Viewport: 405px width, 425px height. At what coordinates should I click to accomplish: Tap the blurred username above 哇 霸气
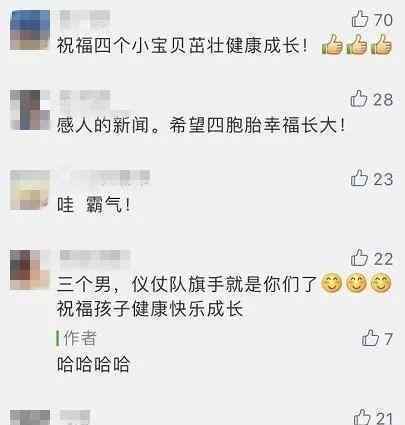coord(104,177)
